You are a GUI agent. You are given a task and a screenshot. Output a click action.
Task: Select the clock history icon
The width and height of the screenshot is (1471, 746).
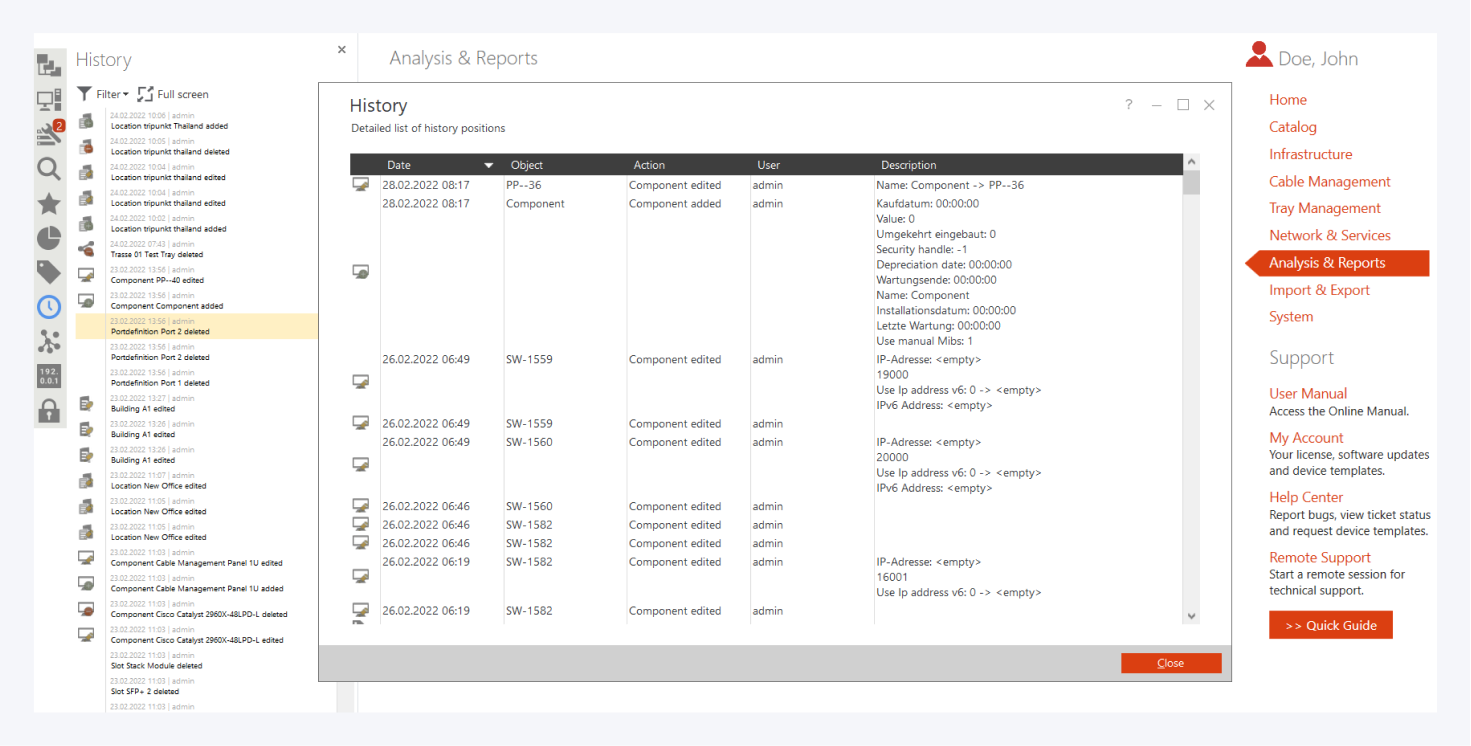(x=49, y=307)
